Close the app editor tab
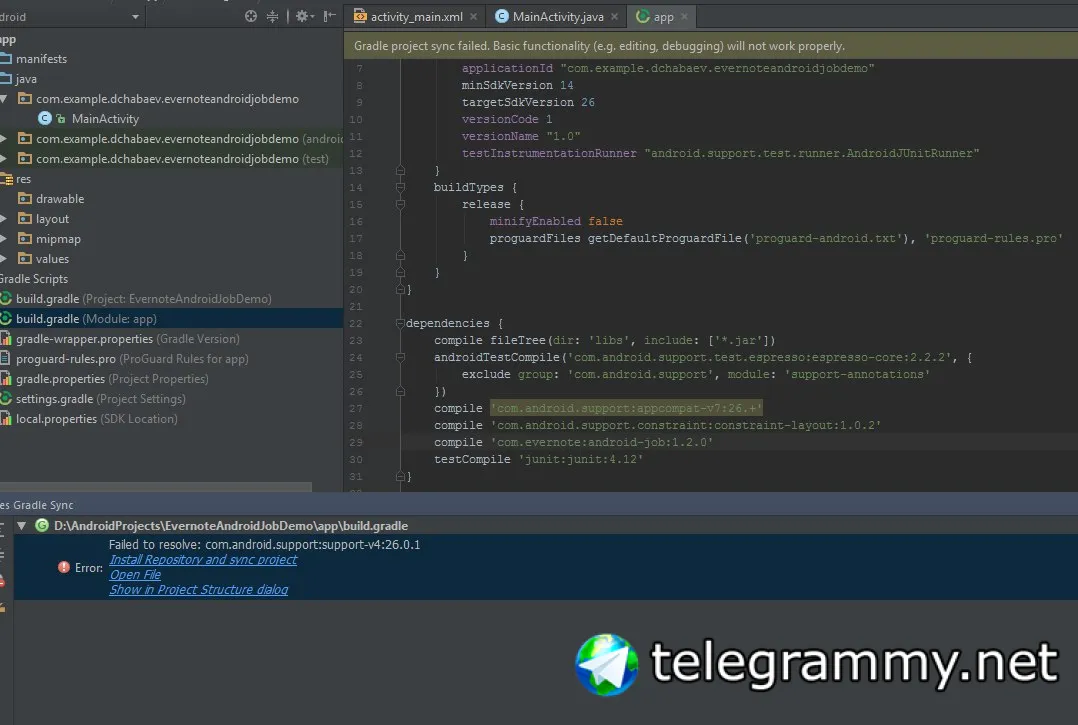1078x725 pixels. tap(684, 16)
